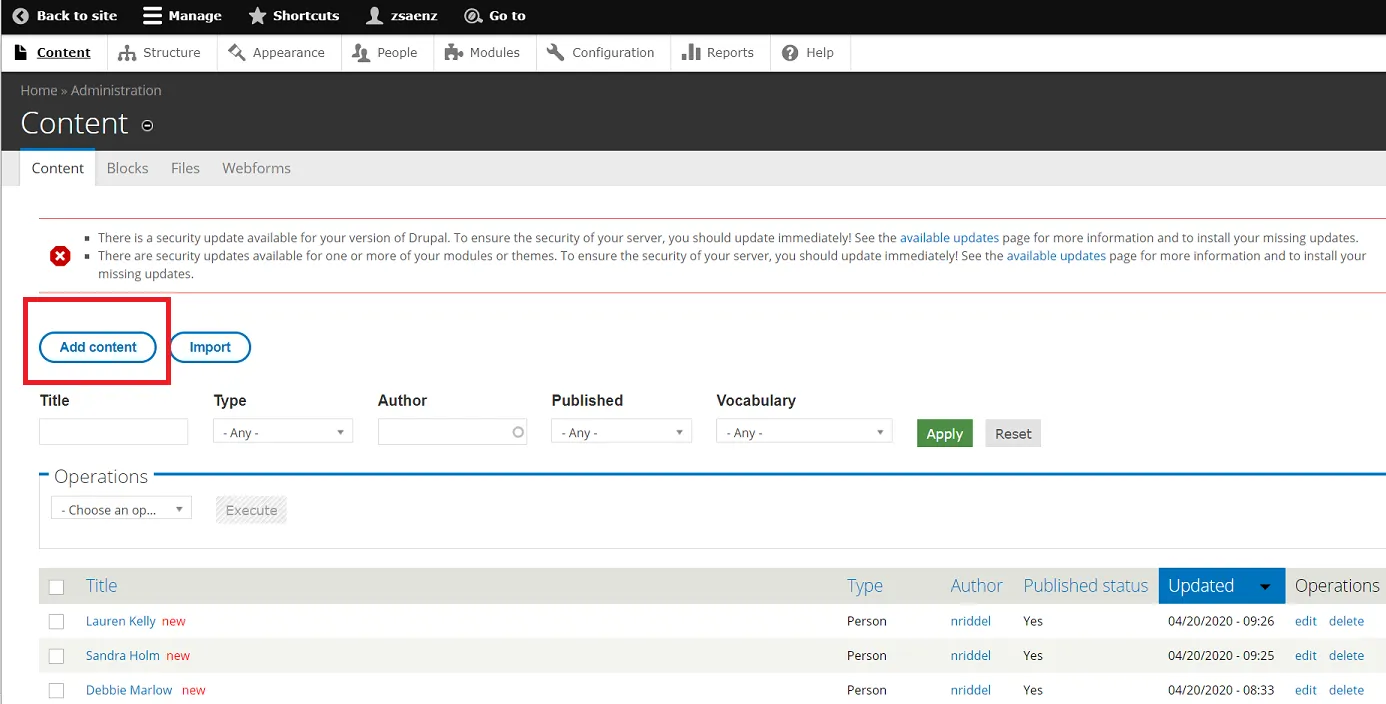This screenshot has width=1386, height=704.
Task: Open the Published filter dropdown
Action: [621, 431]
